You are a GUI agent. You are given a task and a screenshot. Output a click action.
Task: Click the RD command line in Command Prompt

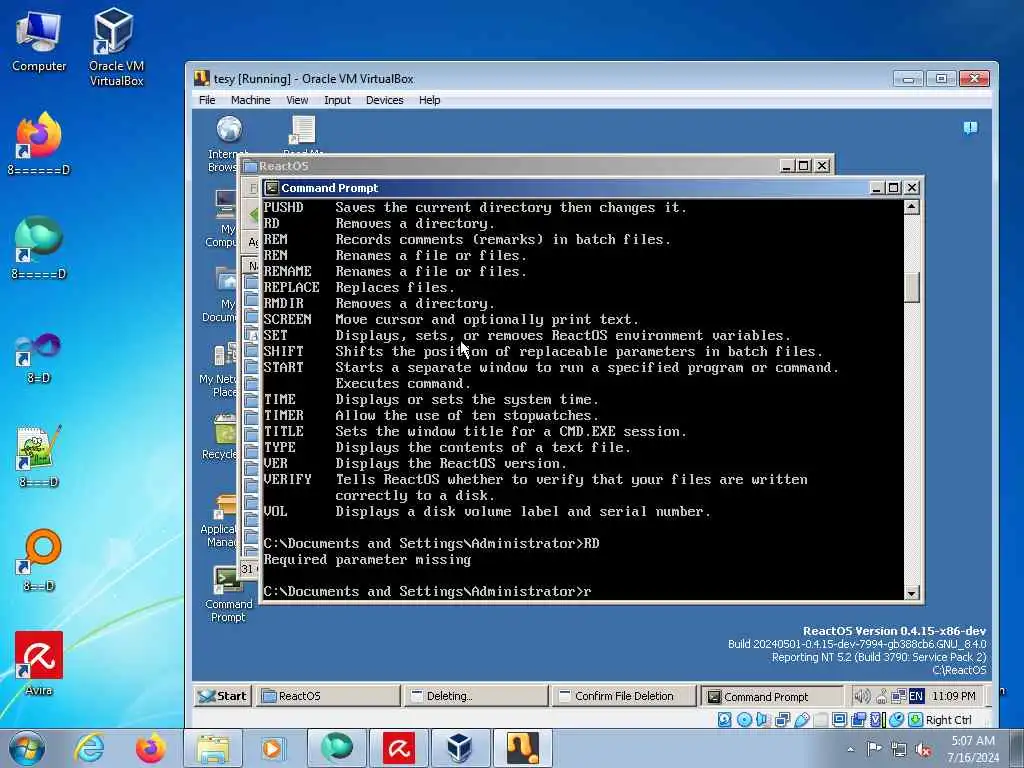pyautogui.click(x=431, y=543)
